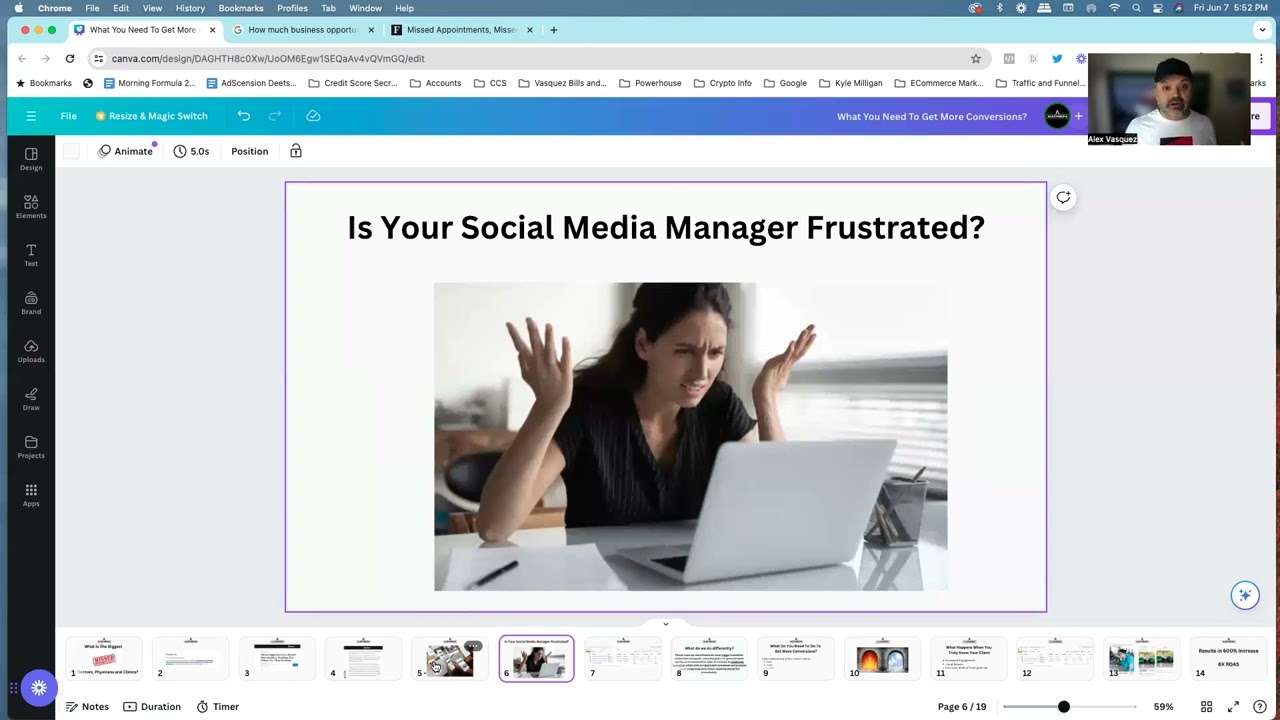The height and width of the screenshot is (720, 1280).
Task: Redo the last action
Action: coord(275,116)
